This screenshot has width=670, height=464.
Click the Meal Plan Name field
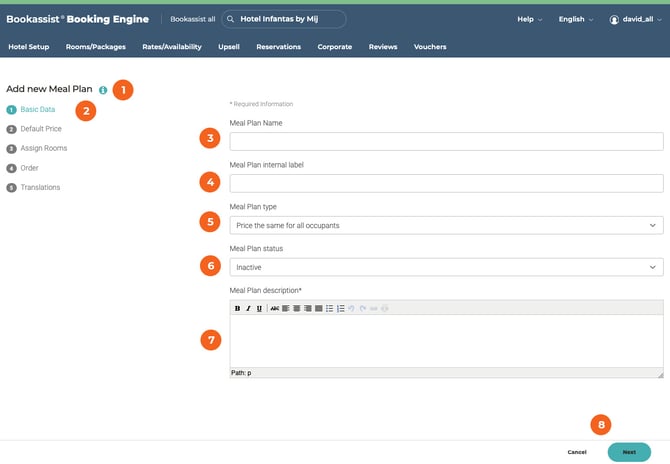click(x=446, y=142)
